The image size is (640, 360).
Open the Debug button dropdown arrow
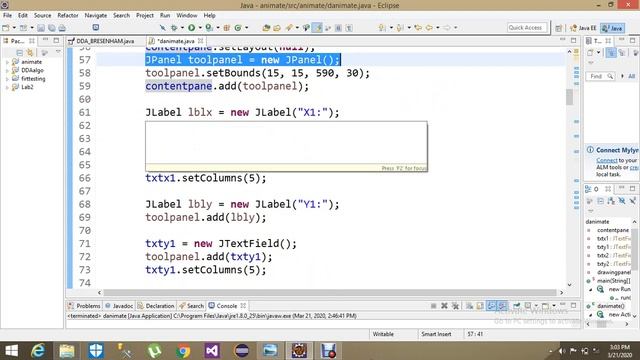(x=182, y=28)
